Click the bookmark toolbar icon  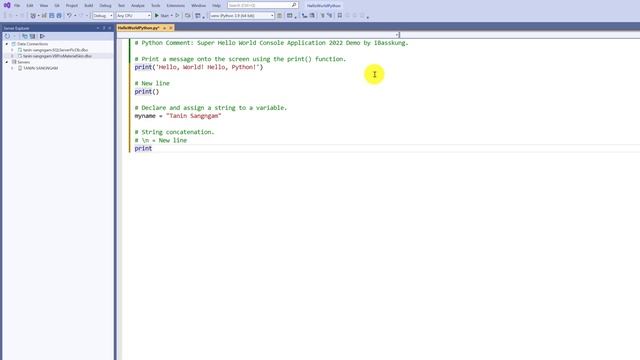340,16
